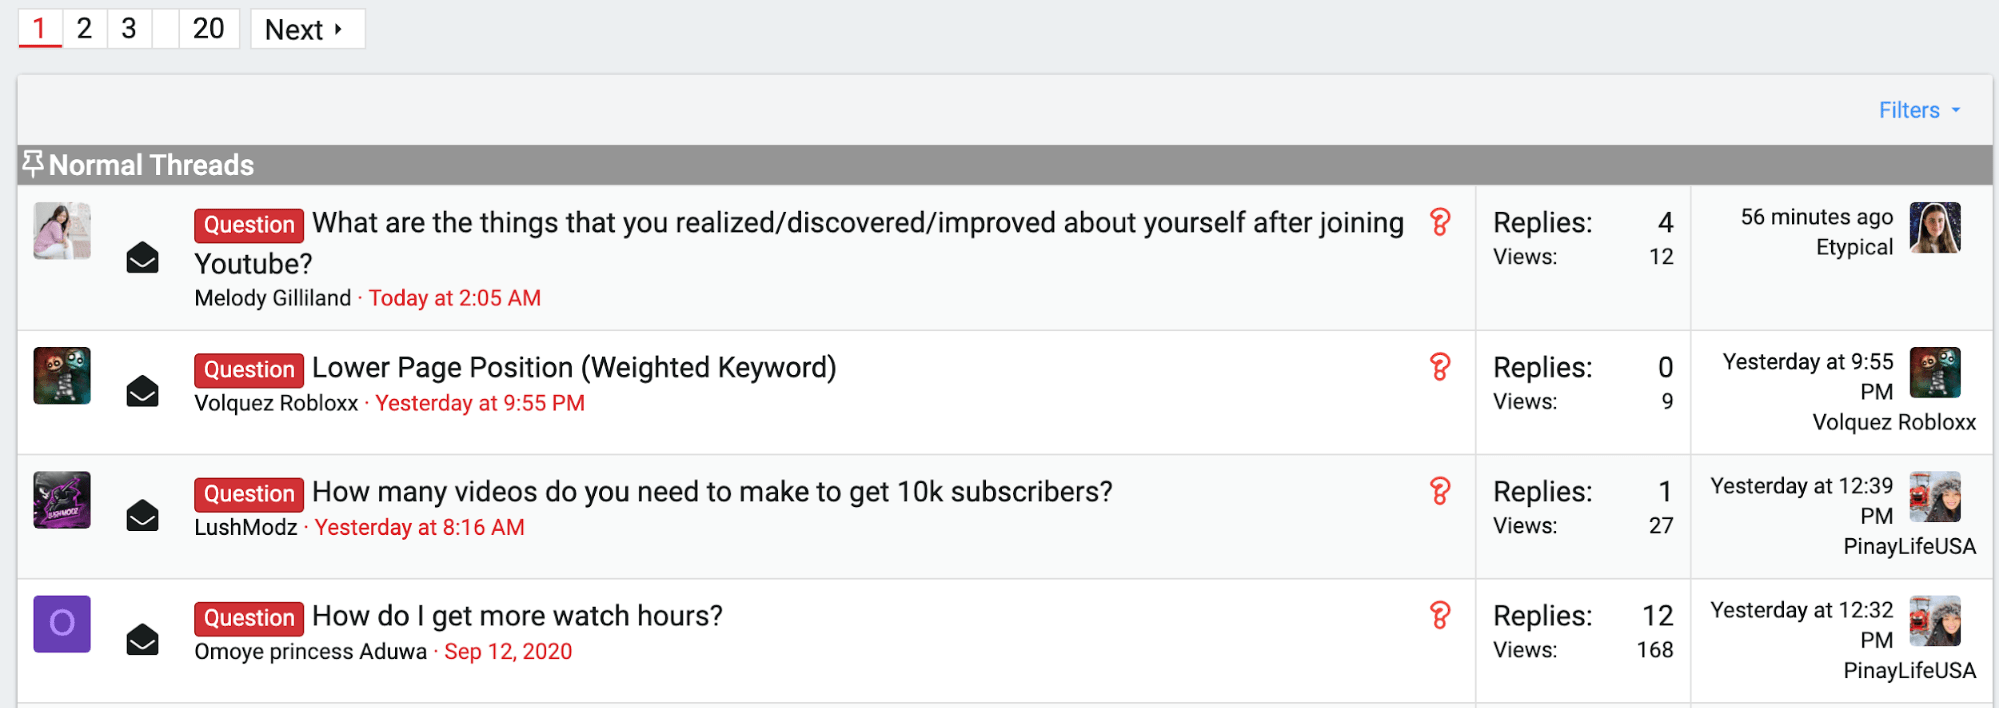Screen dimensions: 1999x709
Task: Click the Question prefix on the Lower Page Position thread
Action: tap(248, 369)
